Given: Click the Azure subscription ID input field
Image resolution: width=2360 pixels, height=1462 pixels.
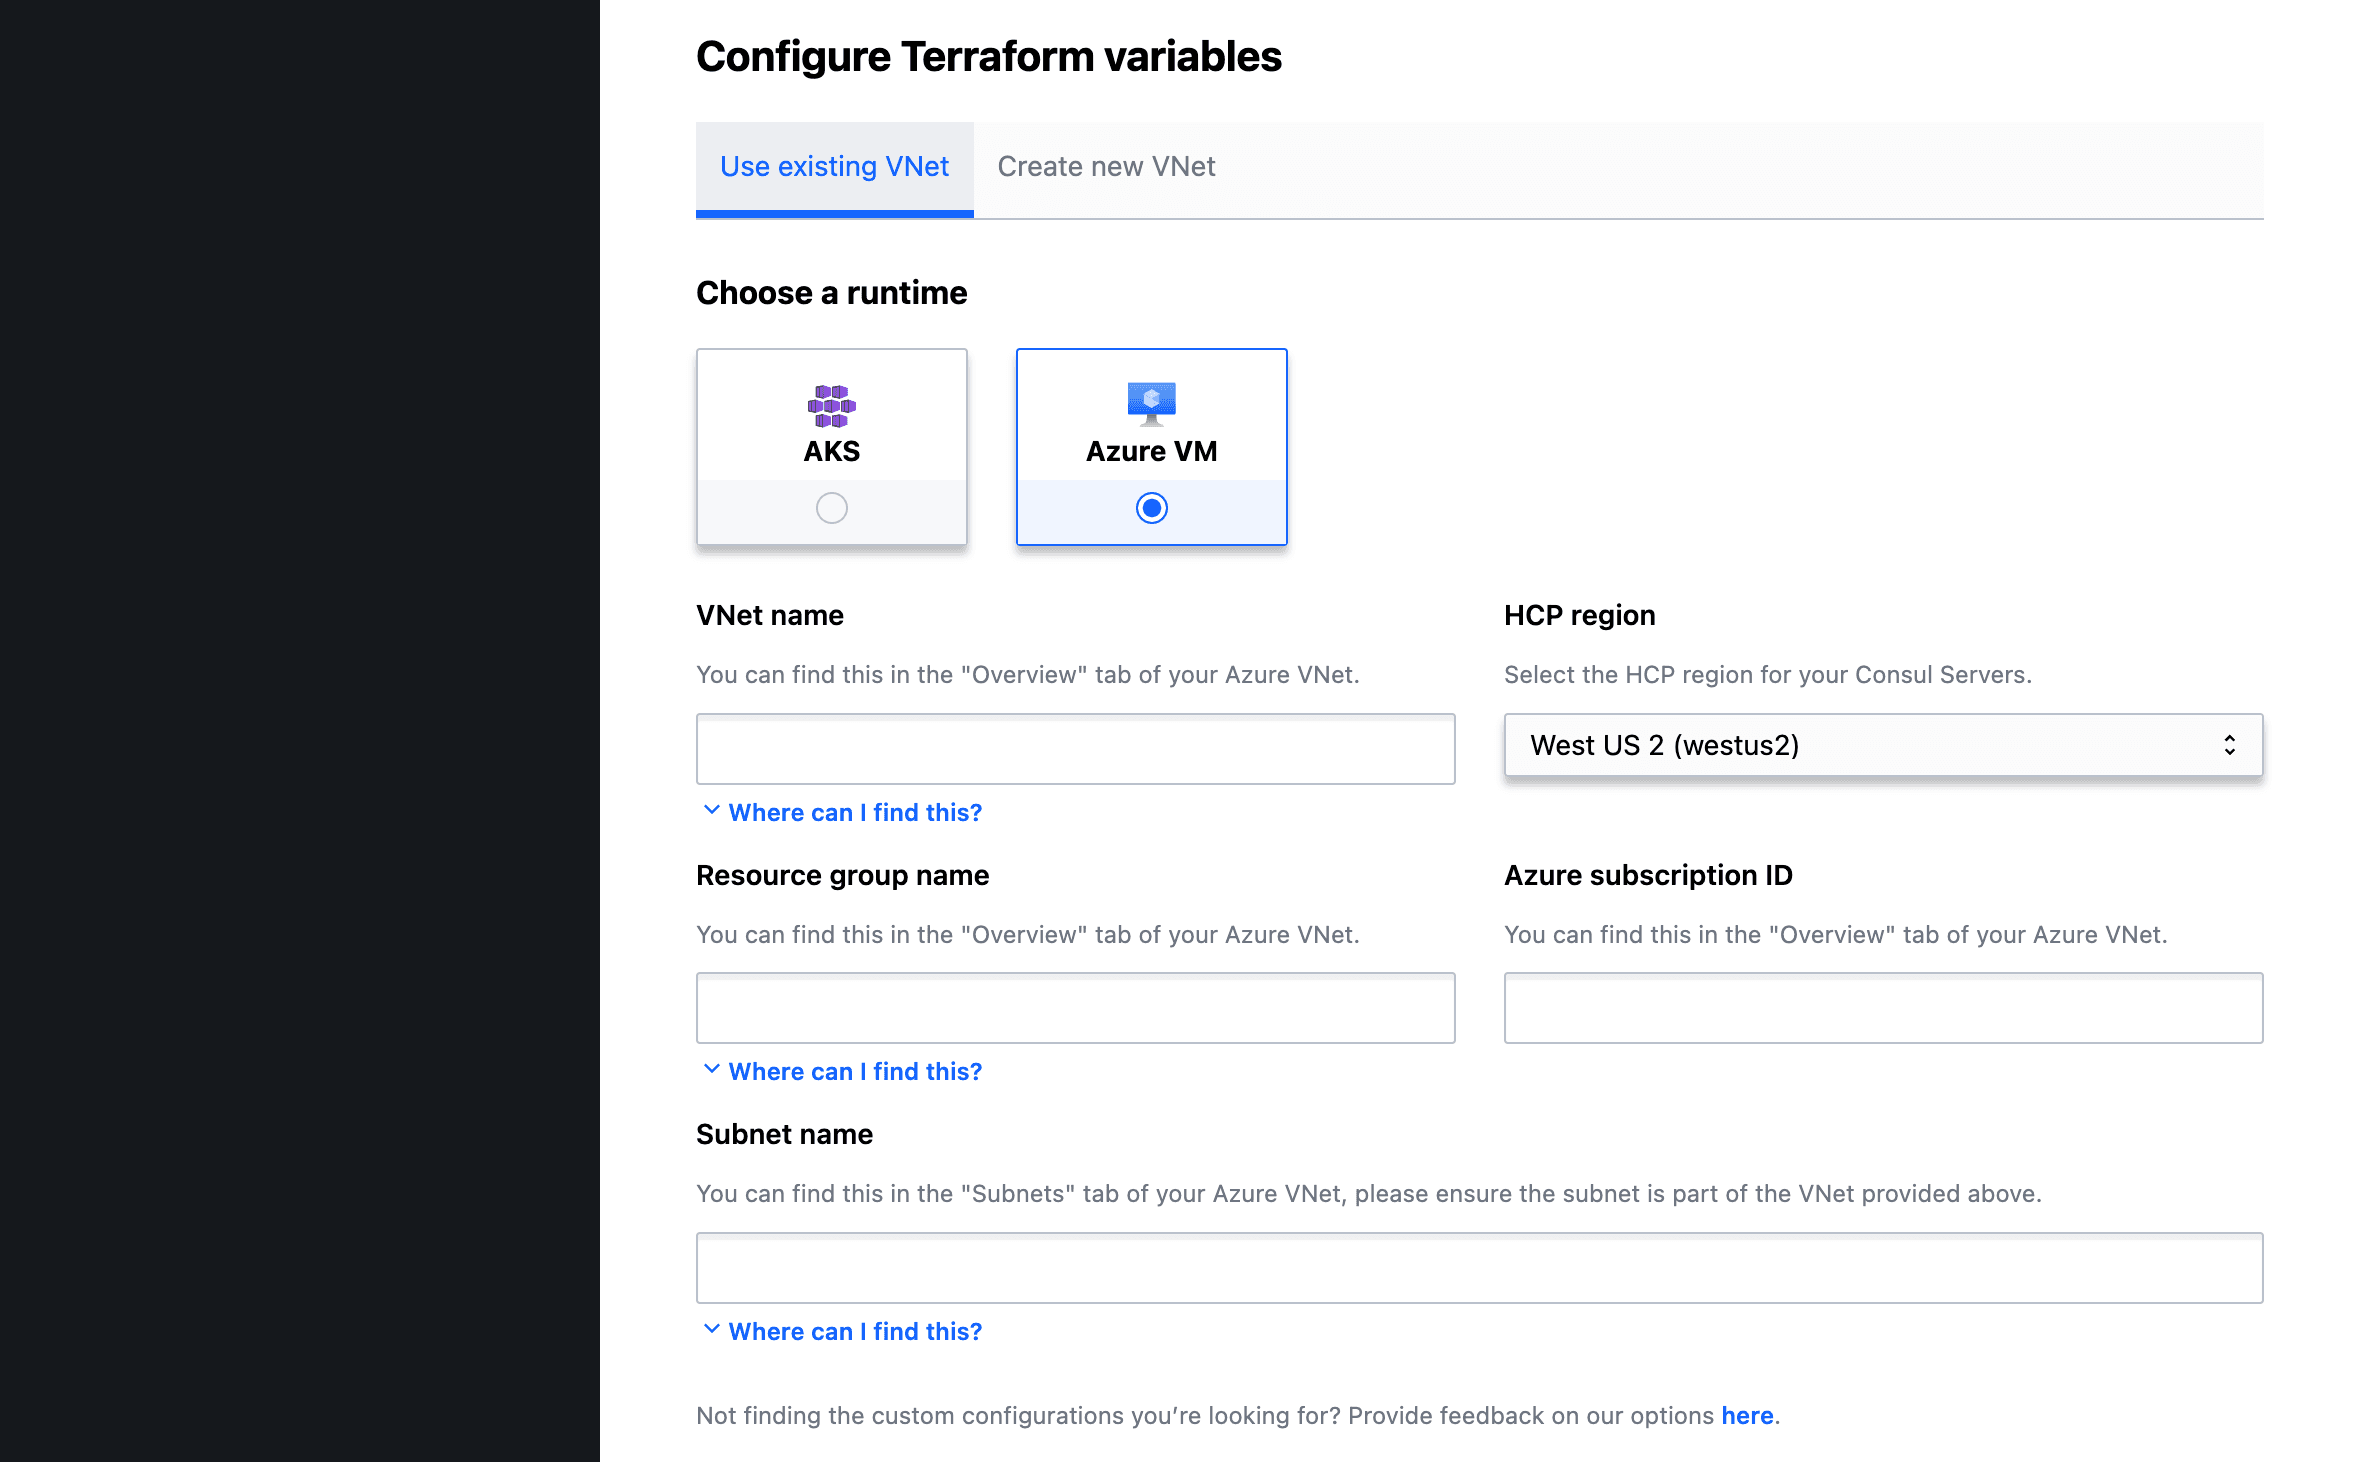Looking at the screenshot, I should click(1883, 1007).
